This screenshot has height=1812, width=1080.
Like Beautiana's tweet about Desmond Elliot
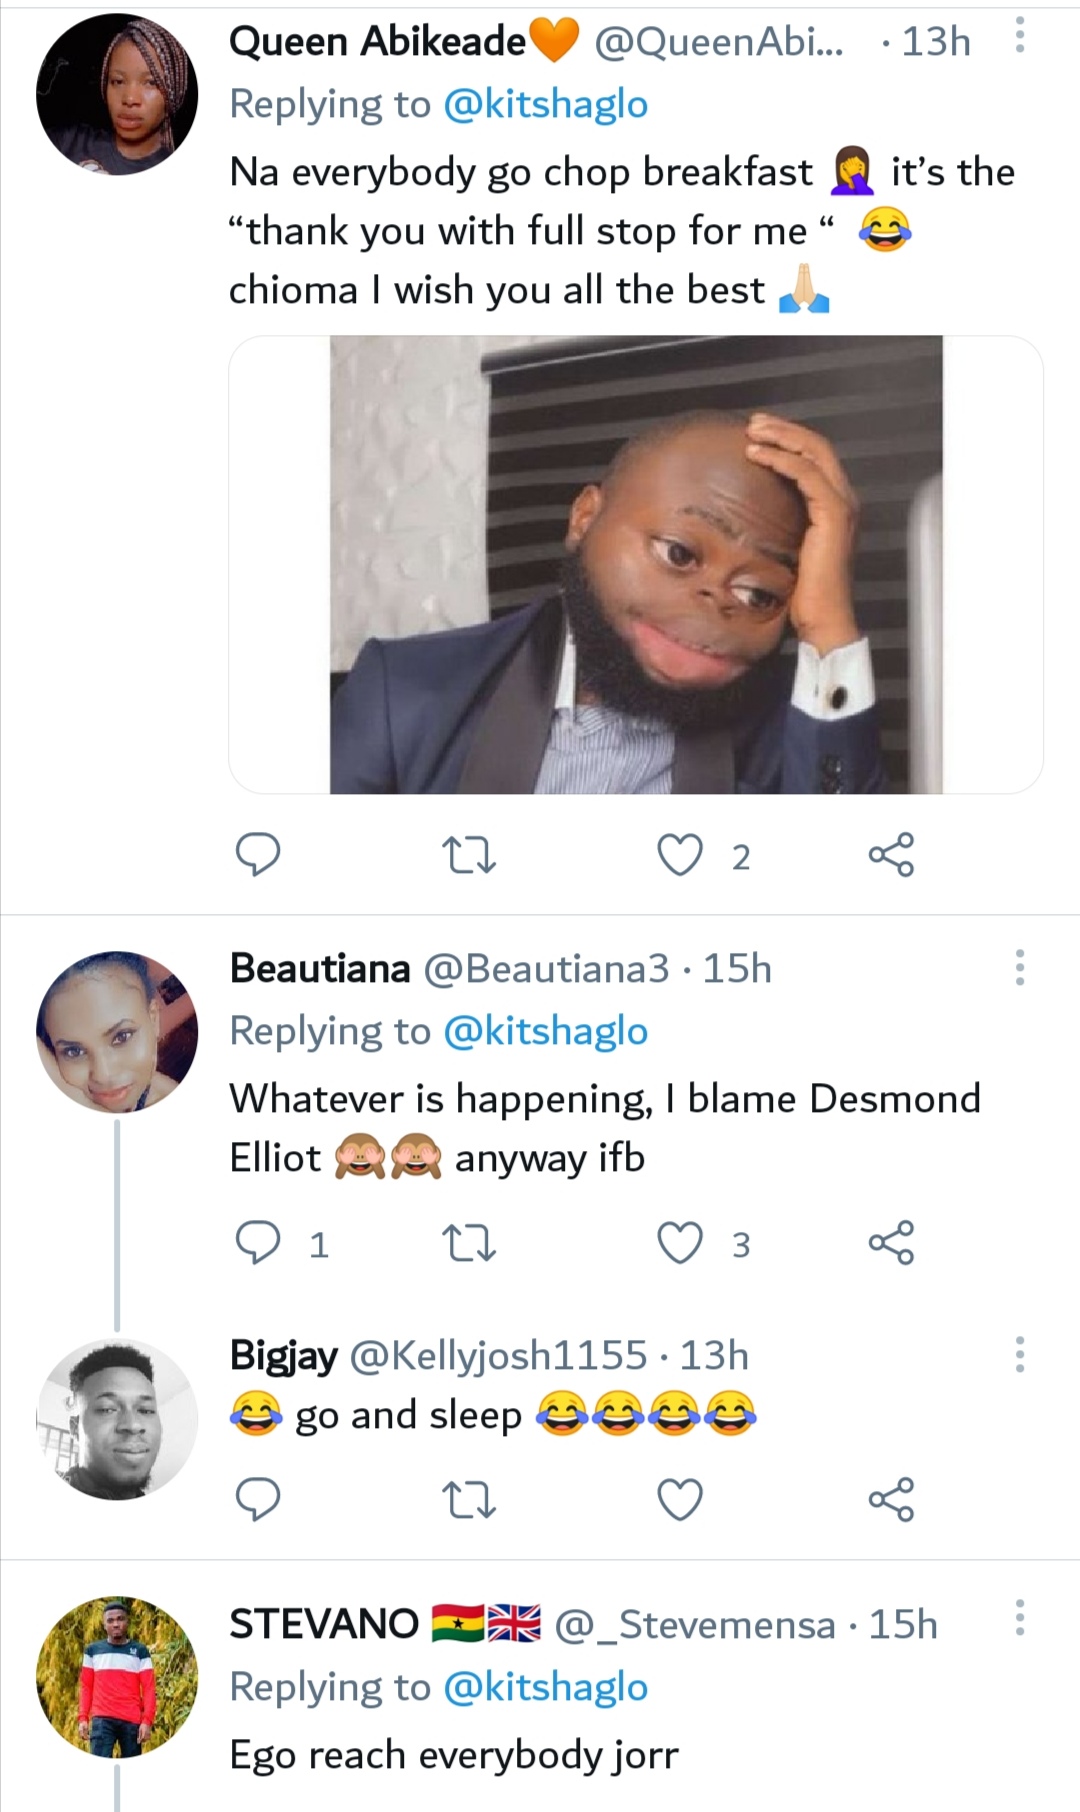680,1243
